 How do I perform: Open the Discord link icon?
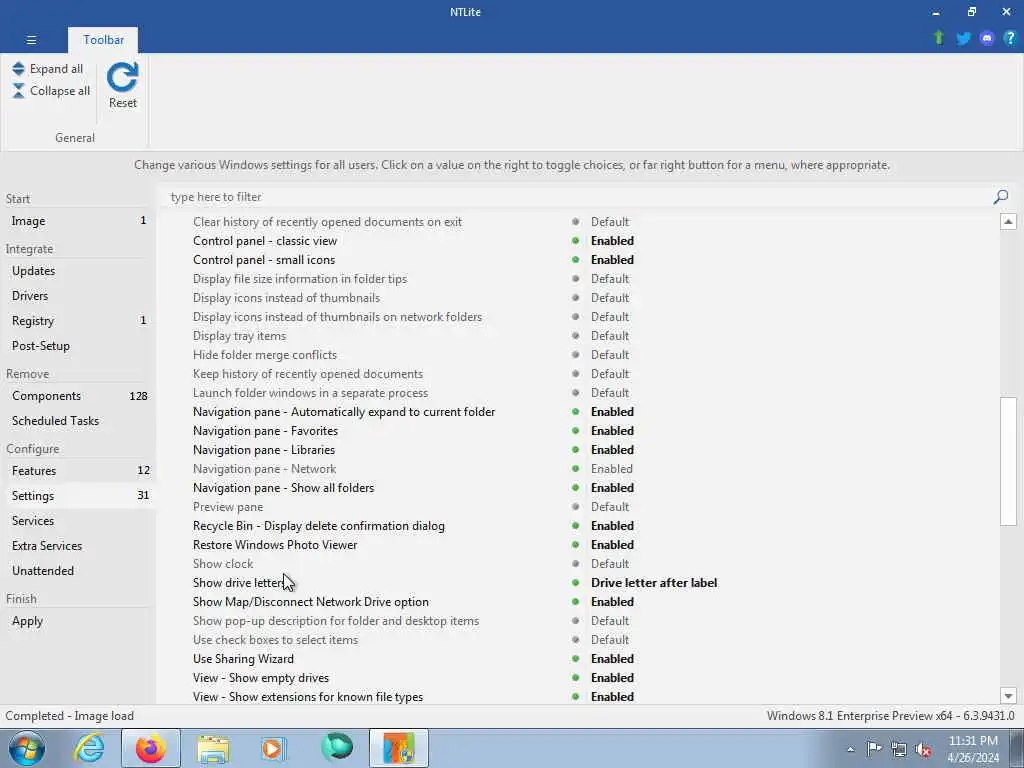(987, 39)
